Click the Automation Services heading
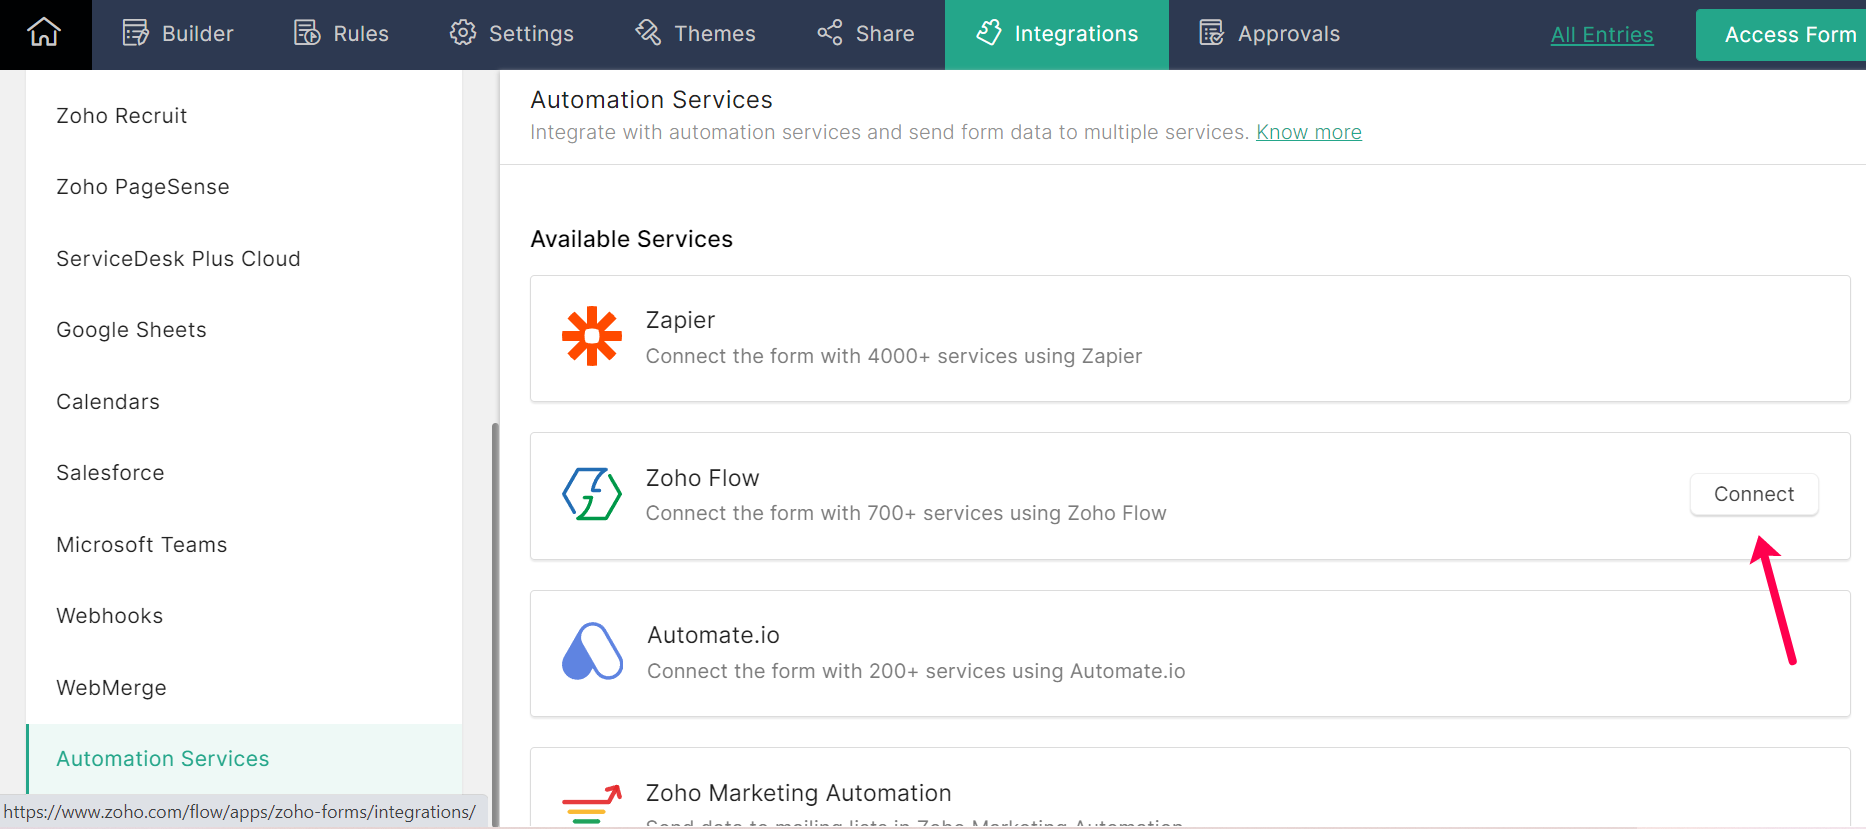1866x829 pixels. [x=651, y=100]
